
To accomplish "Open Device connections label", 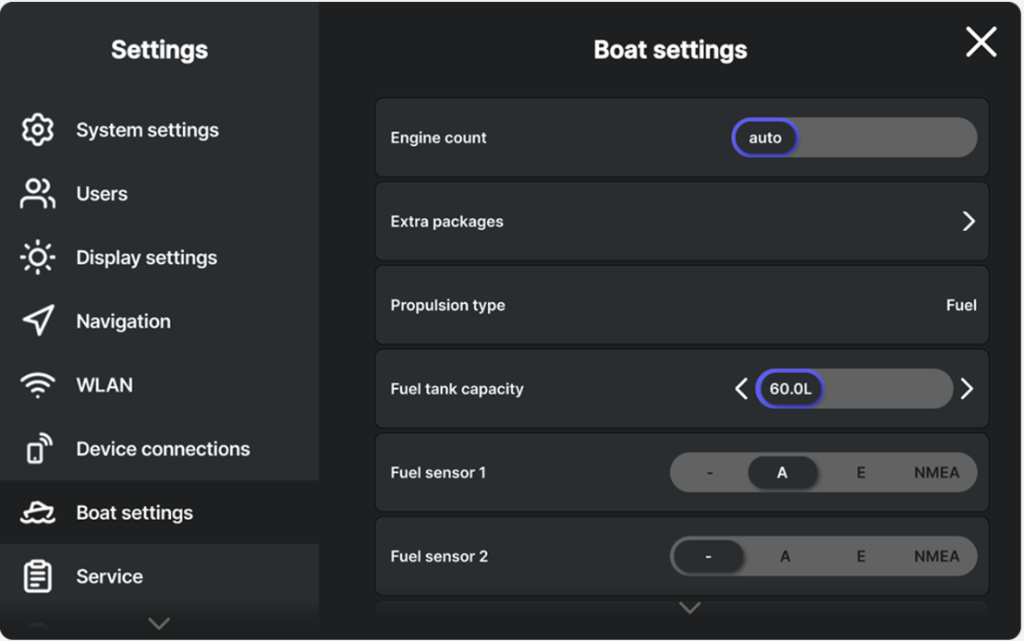I will (x=163, y=449).
